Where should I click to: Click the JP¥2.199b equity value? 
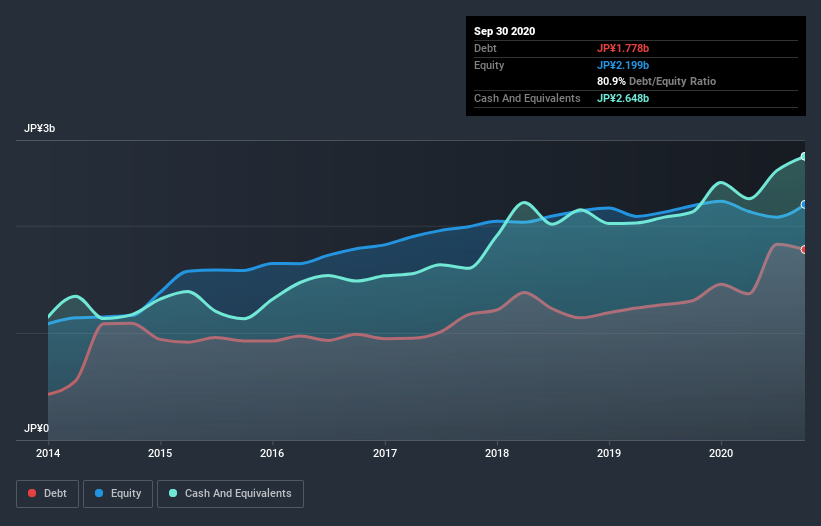pyautogui.click(x=623, y=65)
